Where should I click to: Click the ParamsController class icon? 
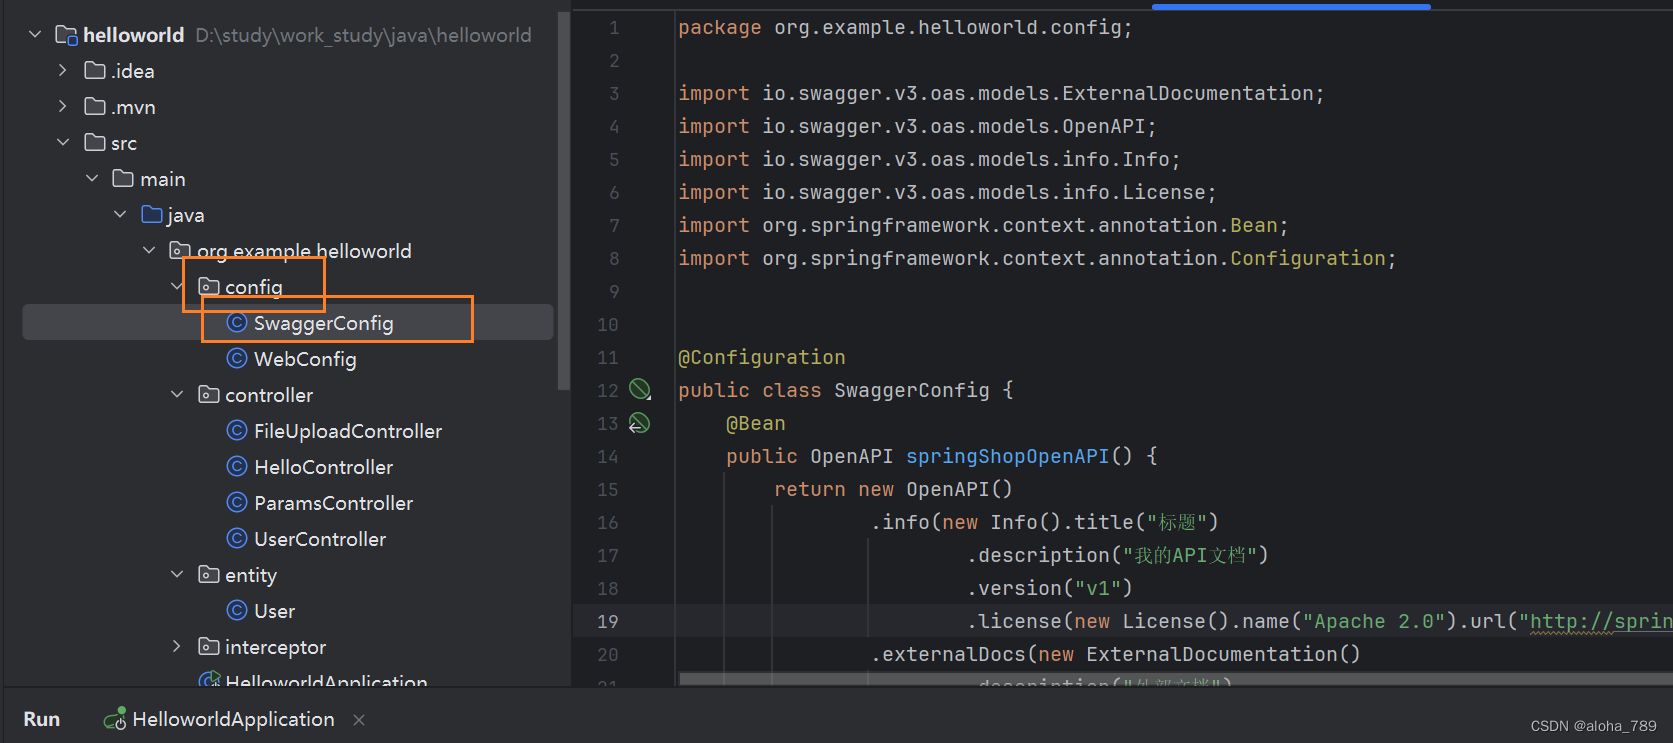click(x=237, y=503)
